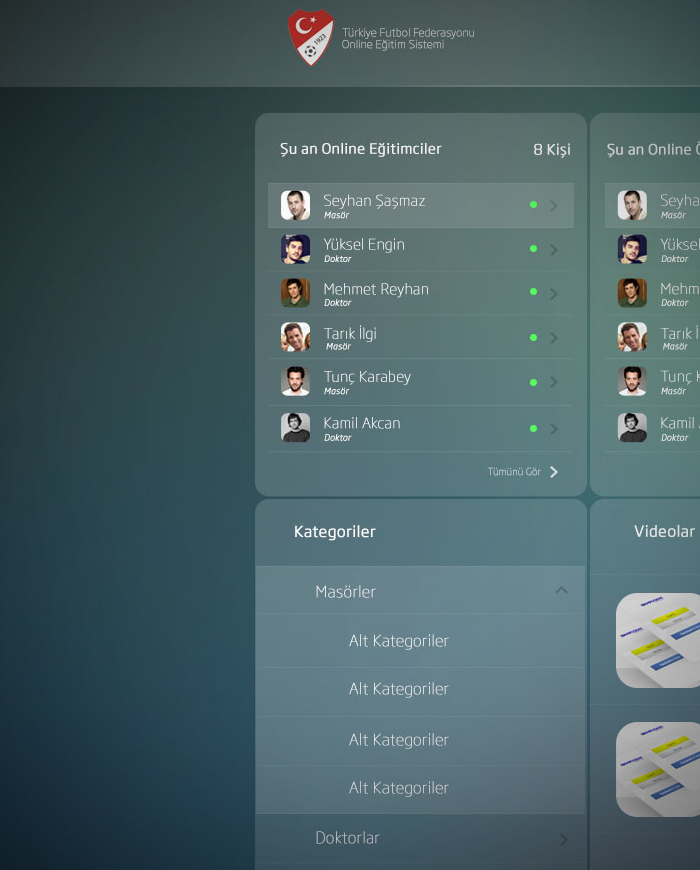700x870 pixels.
Task: Open the first video thumbnail under Videolar
Action: pos(658,640)
